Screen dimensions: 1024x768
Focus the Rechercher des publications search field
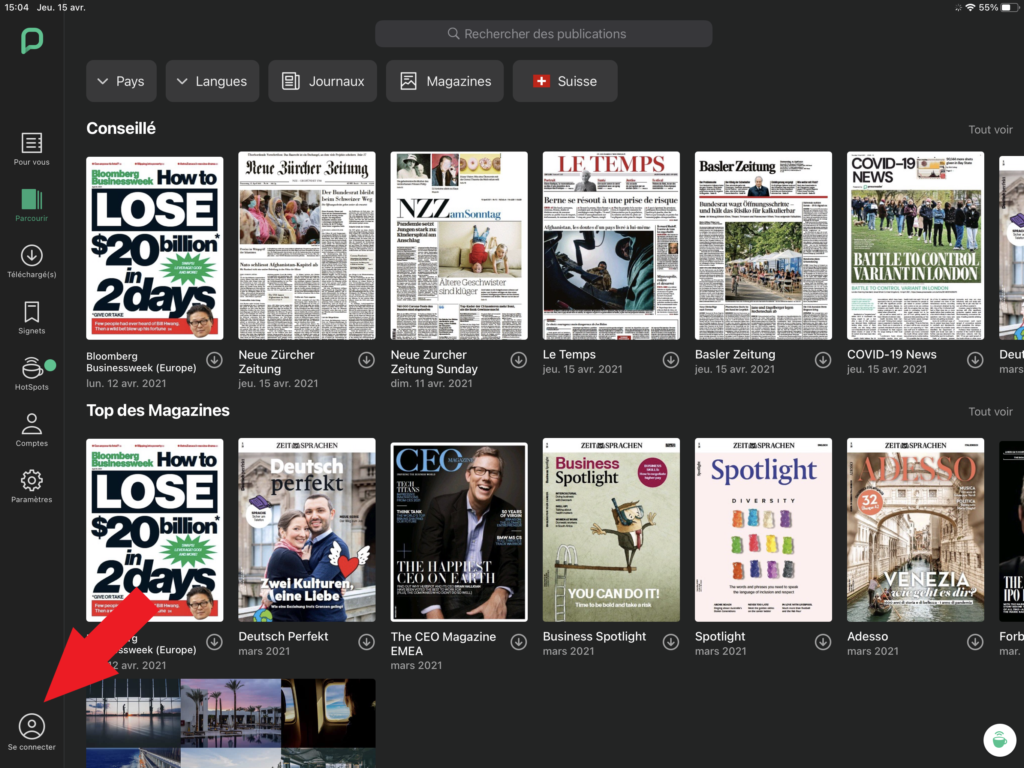pyautogui.click(x=543, y=34)
